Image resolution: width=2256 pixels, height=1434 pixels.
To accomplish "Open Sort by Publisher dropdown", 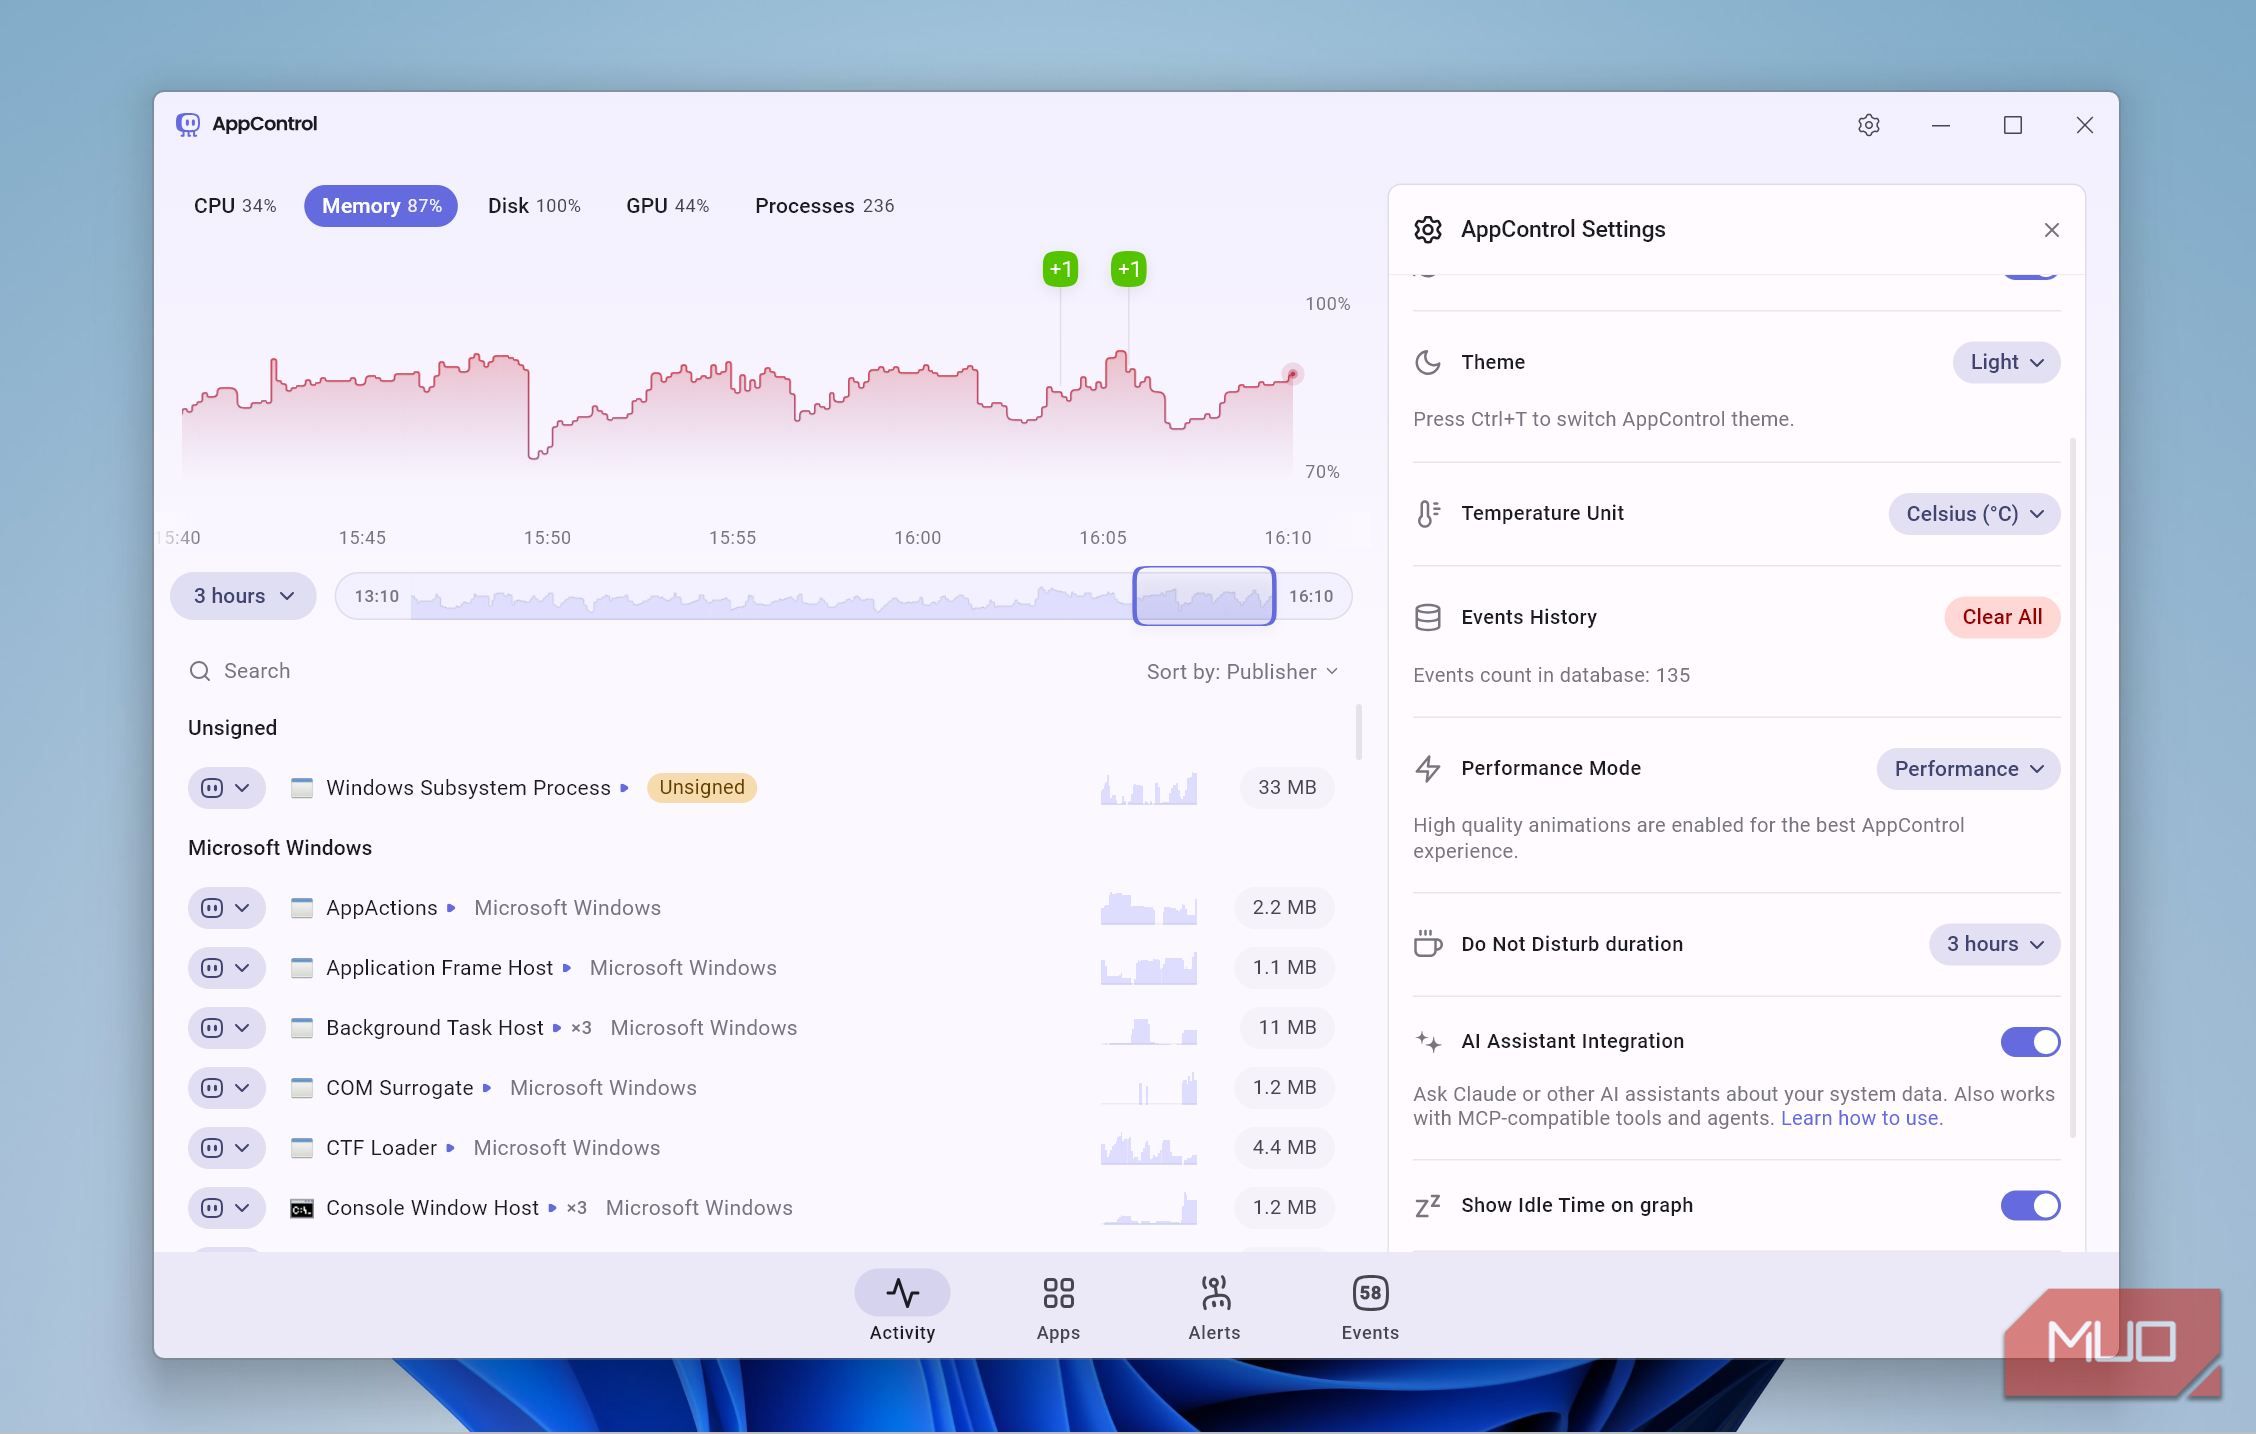I will (x=1242, y=672).
